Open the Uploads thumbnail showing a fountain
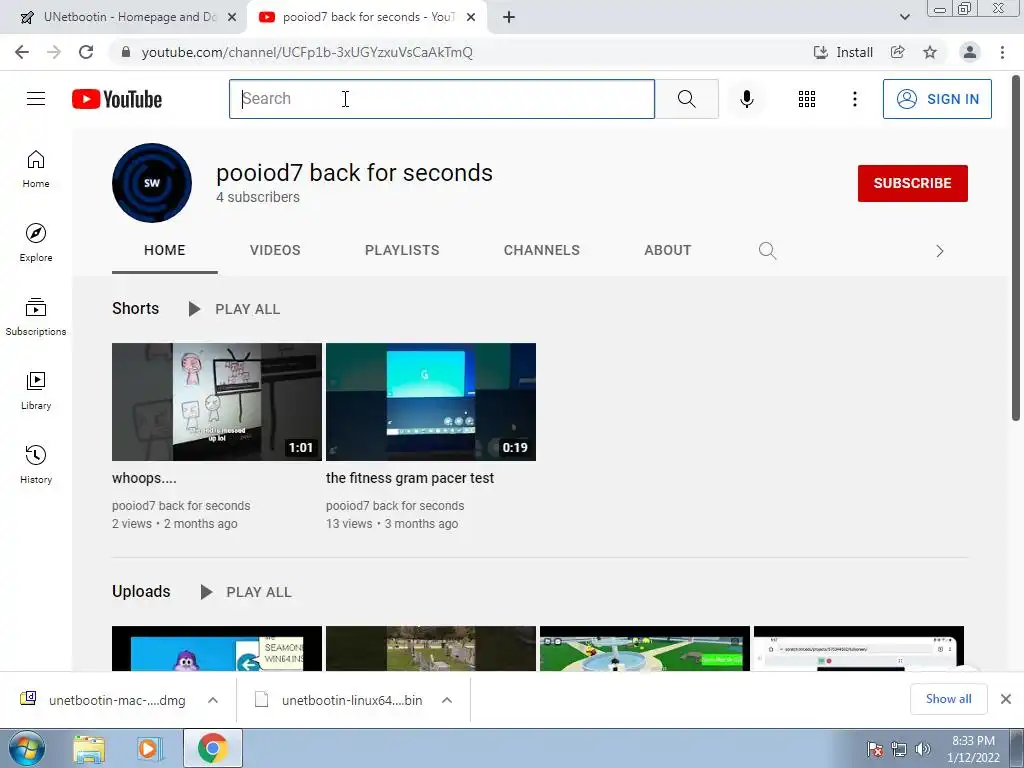This screenshot has width=1024, height=768. click(x=645, y=648)
